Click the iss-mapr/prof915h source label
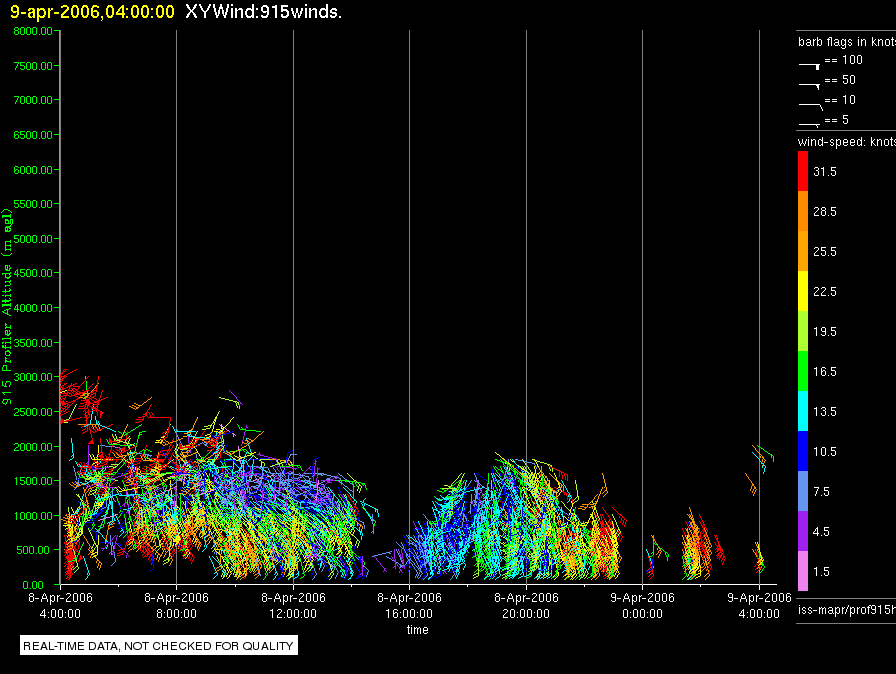This screenshot has width=896, height=674. pyautogui.click(x=847, y=610)
